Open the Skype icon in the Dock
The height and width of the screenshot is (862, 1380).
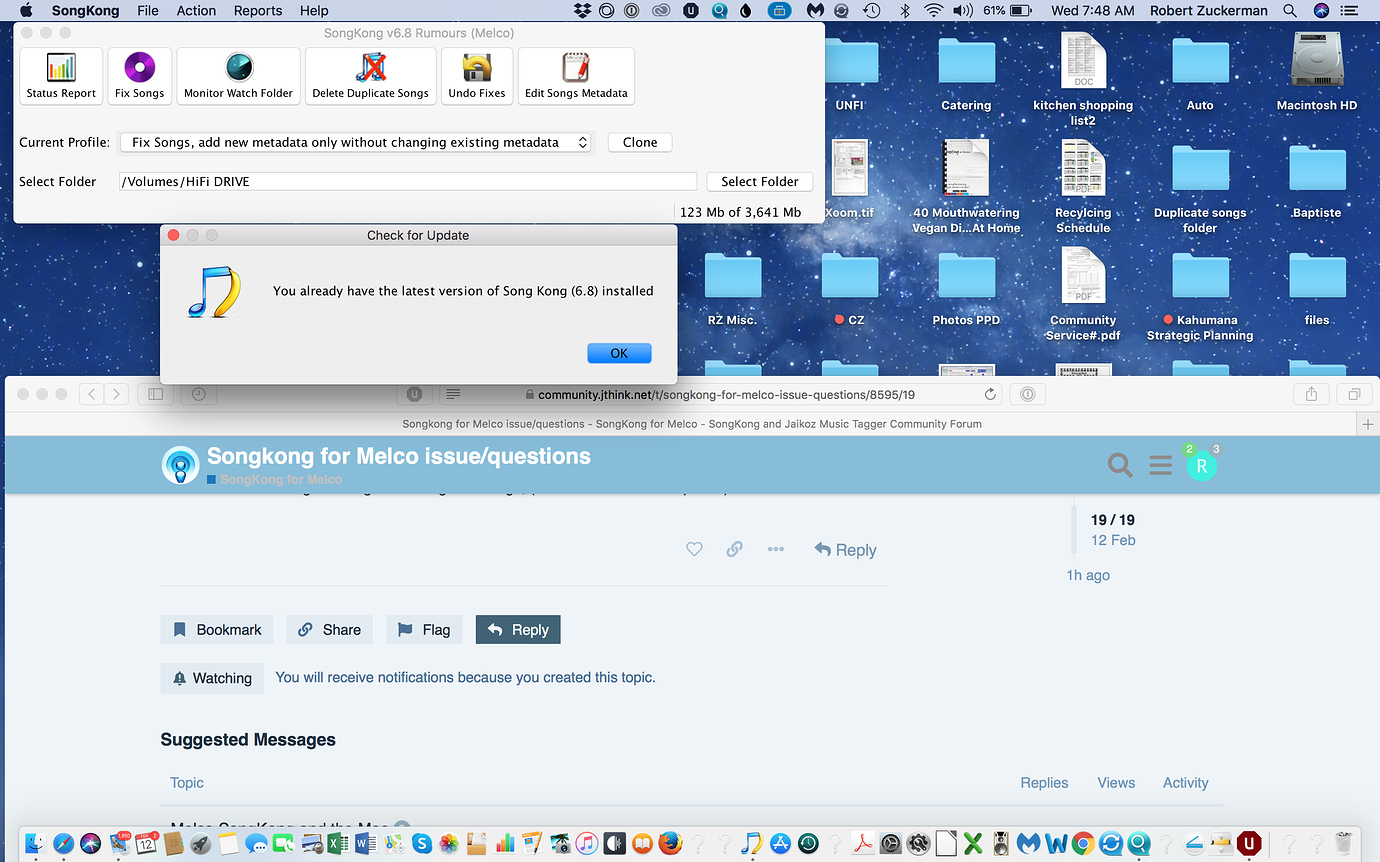pyautogui.click(x=421, y=843)
